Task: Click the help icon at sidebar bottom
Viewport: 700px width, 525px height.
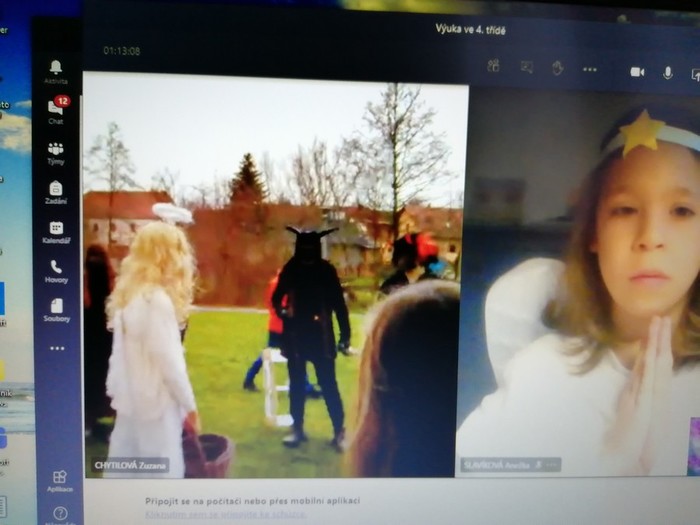Action: [60, 513]
